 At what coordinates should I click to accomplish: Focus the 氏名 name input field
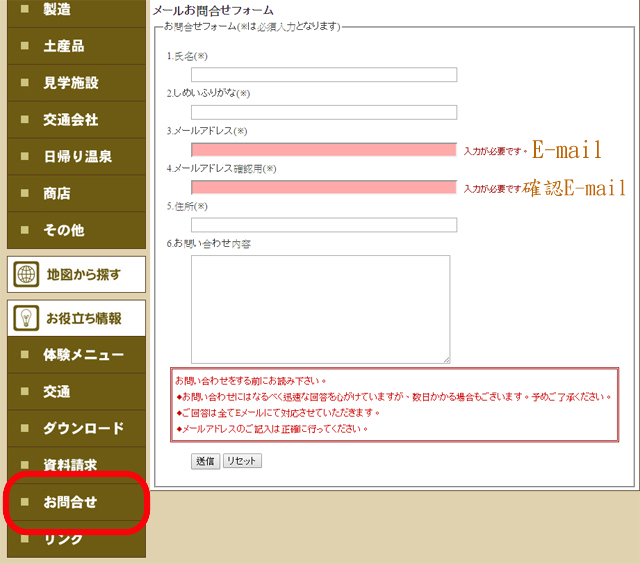pyautogui.click(x=323, y=74)
